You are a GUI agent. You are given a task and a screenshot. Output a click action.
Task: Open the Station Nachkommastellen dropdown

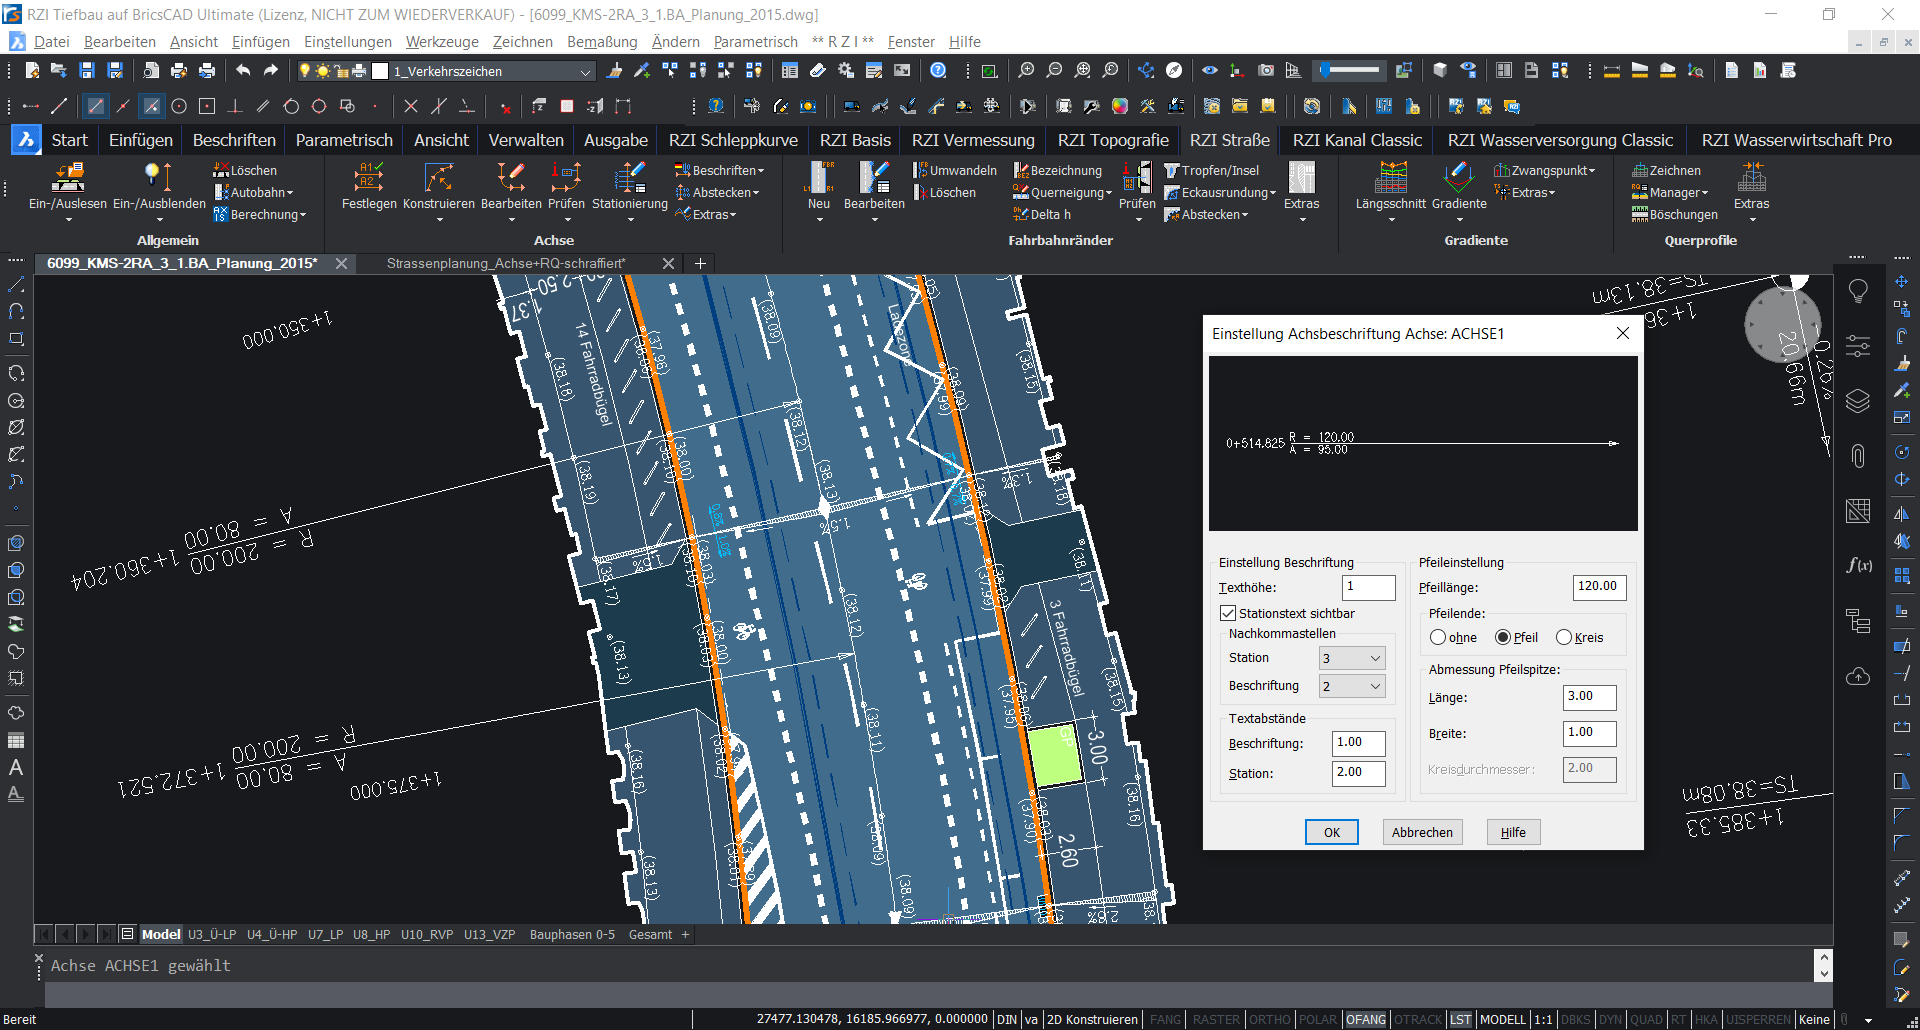pyautogui.click(x=1352, y=658)
